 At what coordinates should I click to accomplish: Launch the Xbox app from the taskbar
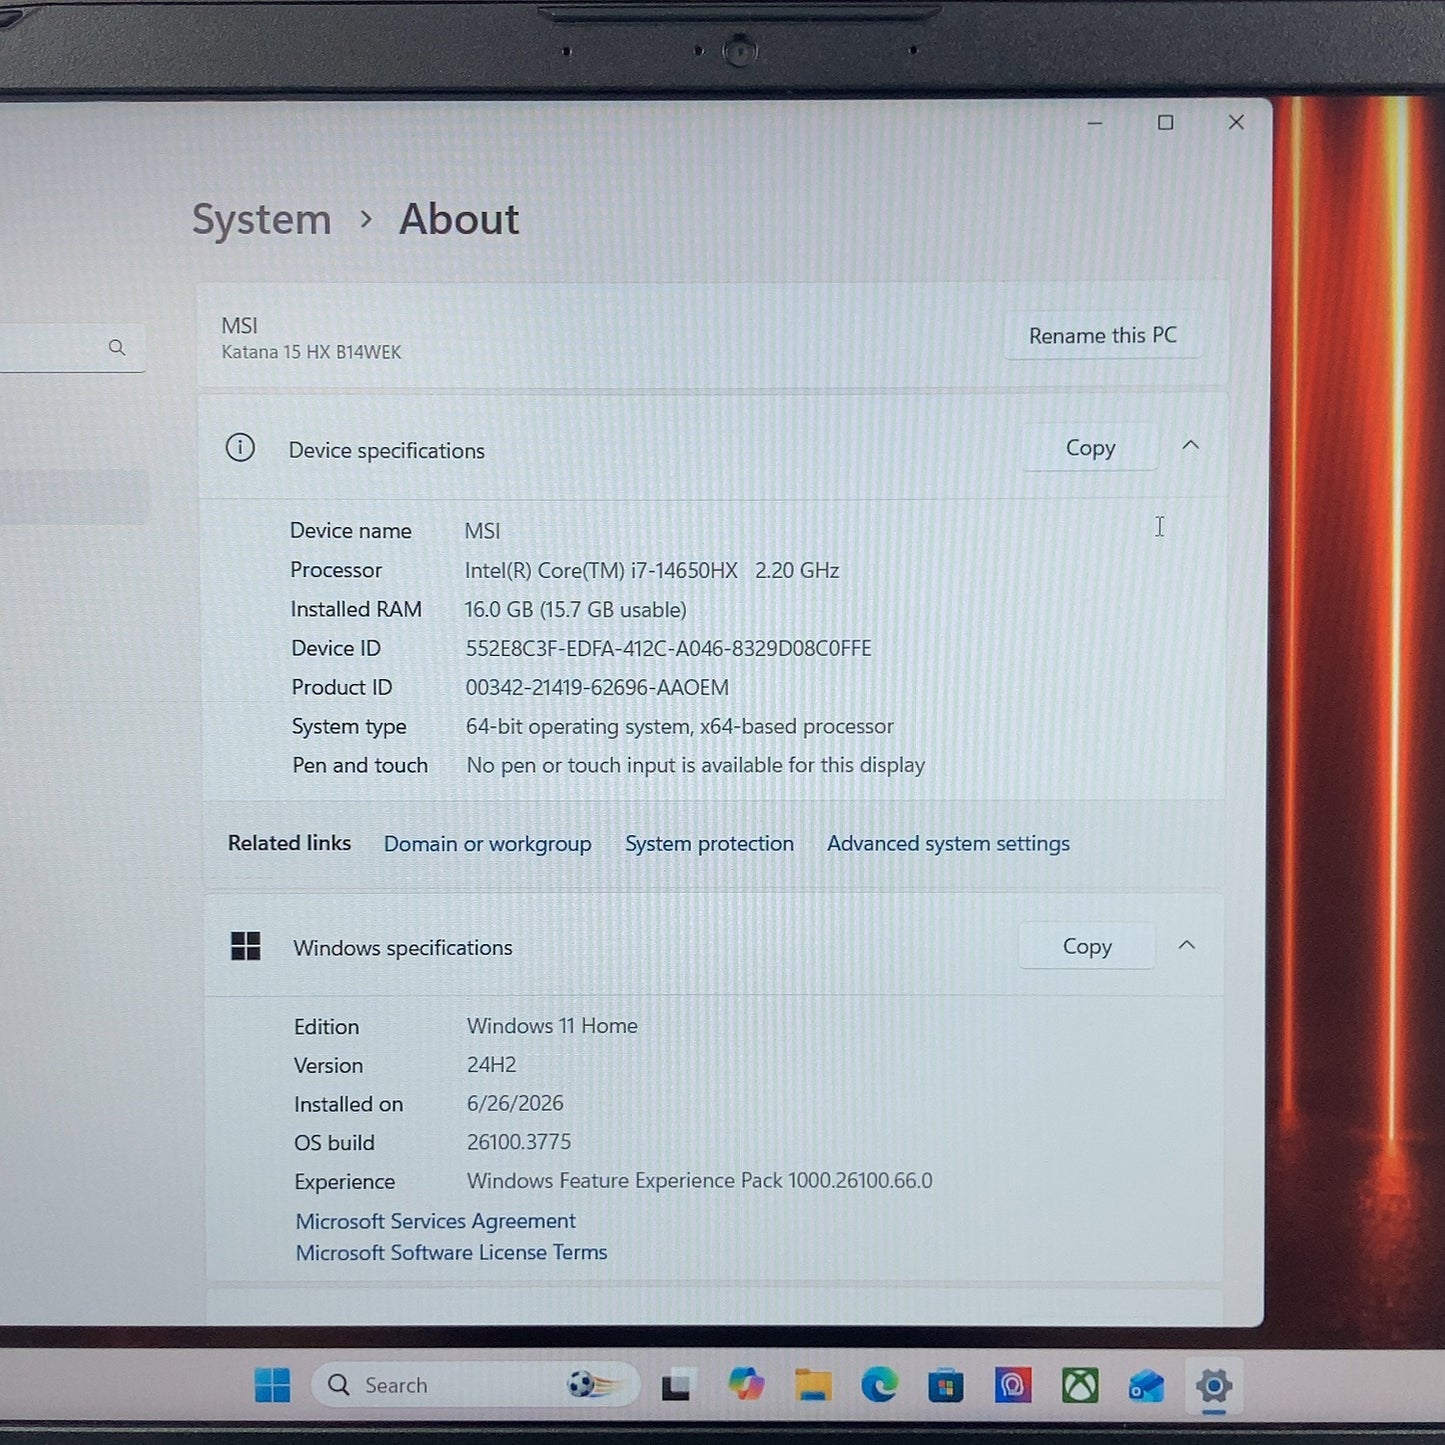coord(1080,1386)
